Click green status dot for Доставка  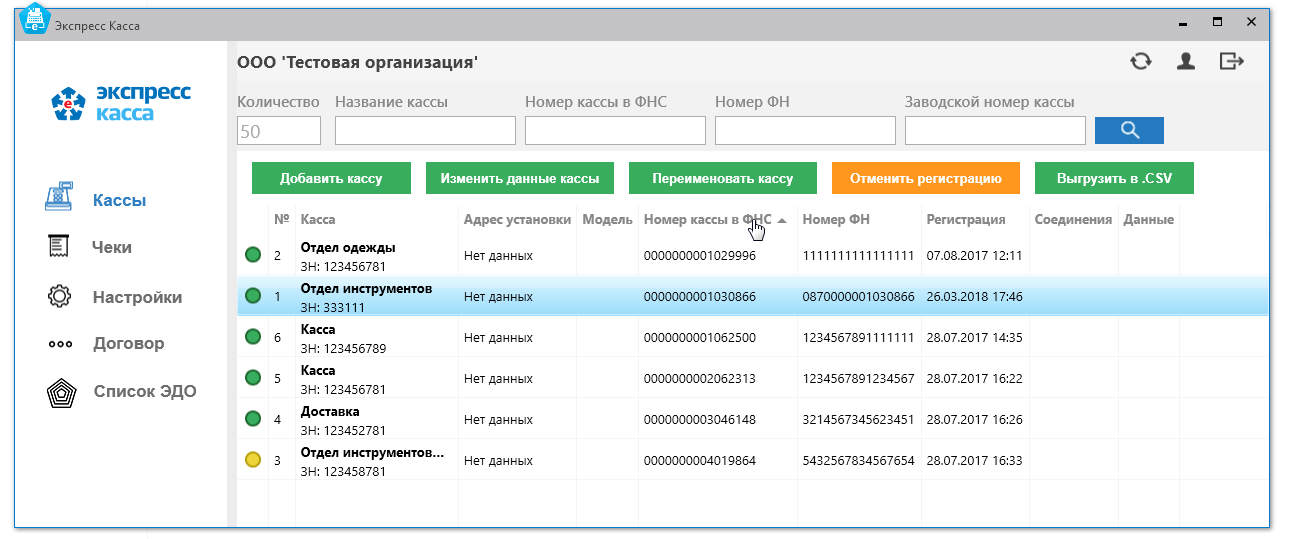click(x=253, y=419)
